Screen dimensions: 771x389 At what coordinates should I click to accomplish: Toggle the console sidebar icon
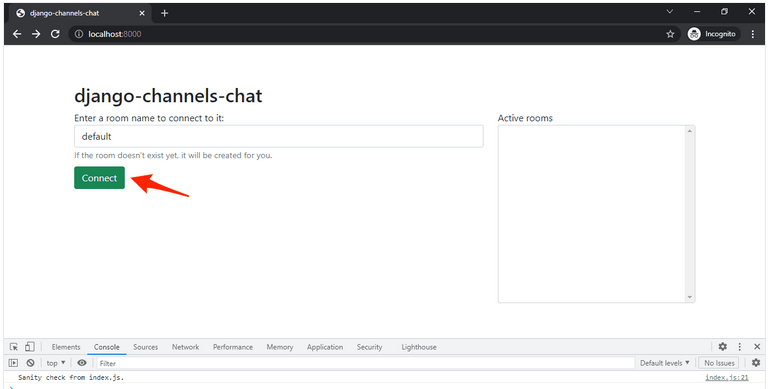tap(14, 363)
